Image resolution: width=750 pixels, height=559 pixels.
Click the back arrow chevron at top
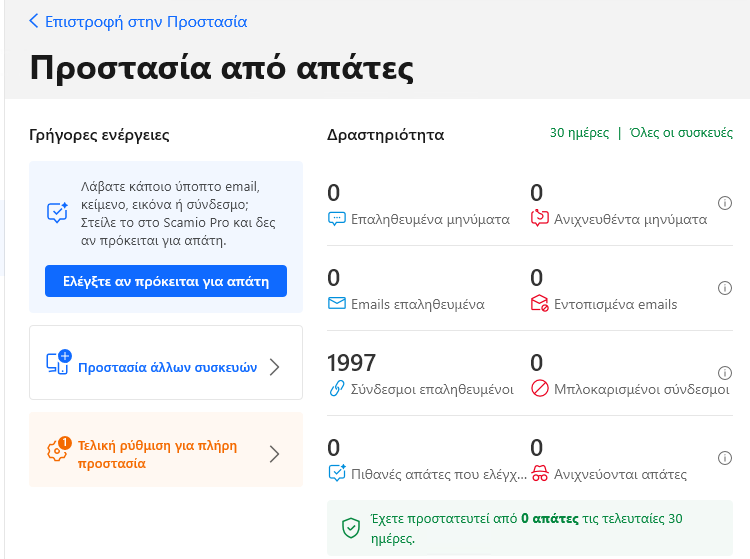[x=34, y=21]
